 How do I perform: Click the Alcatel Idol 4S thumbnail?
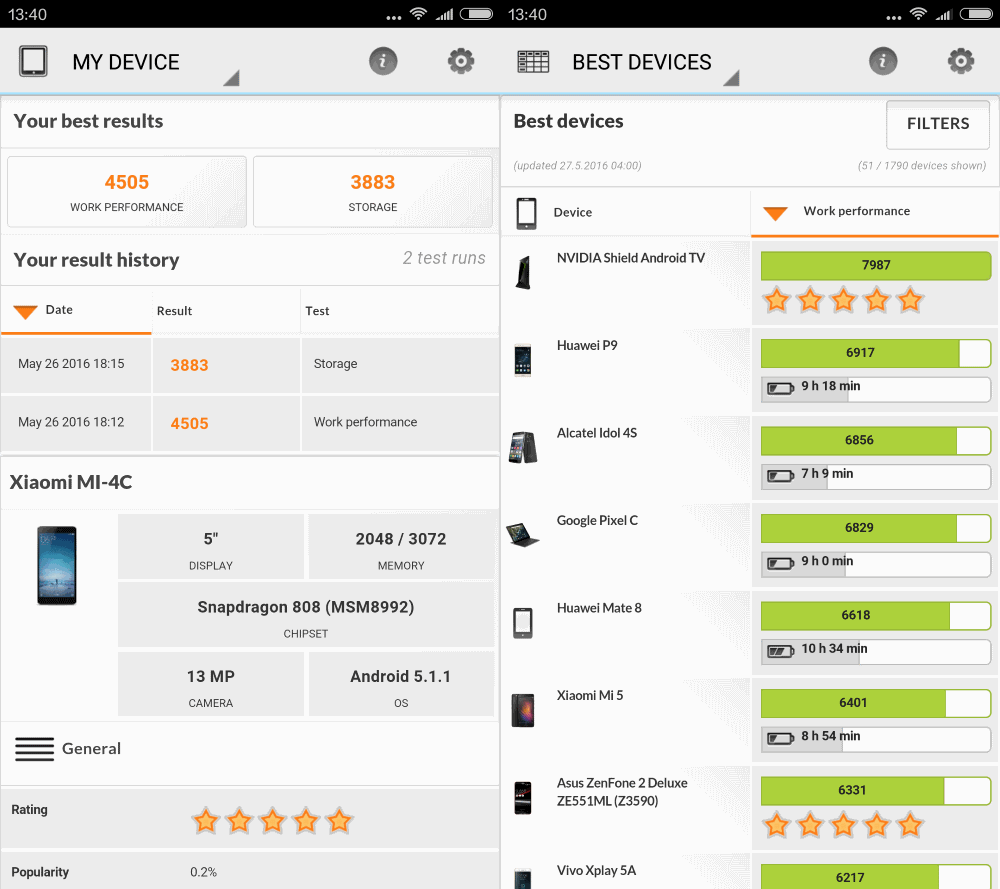[x=523, y=447]
